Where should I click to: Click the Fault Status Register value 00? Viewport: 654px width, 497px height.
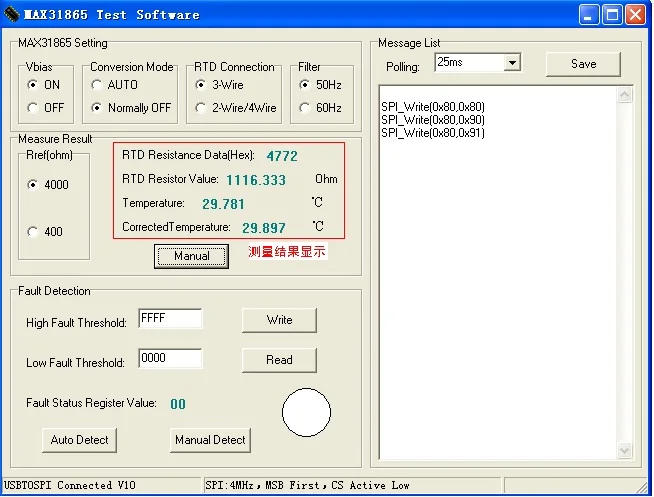coord(178,404)
